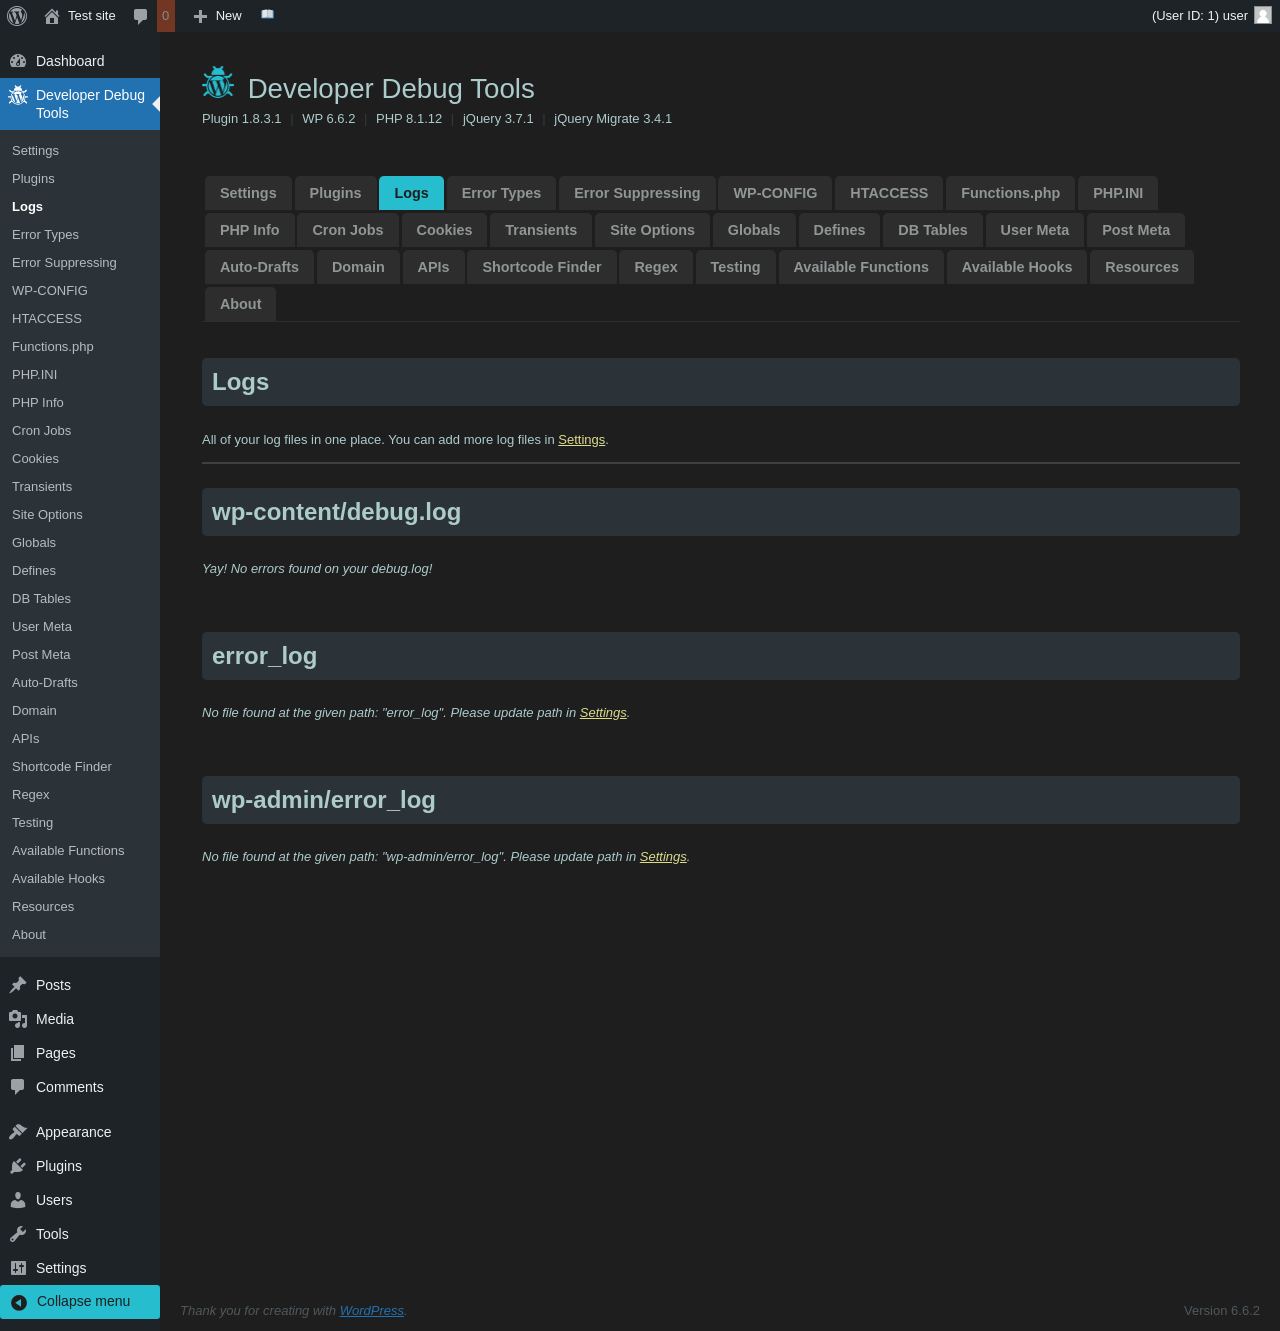Open the New content dropdown
The height and width of the screenshot is (1331, 1280).
pyautogui.click(x=218, y=16)
